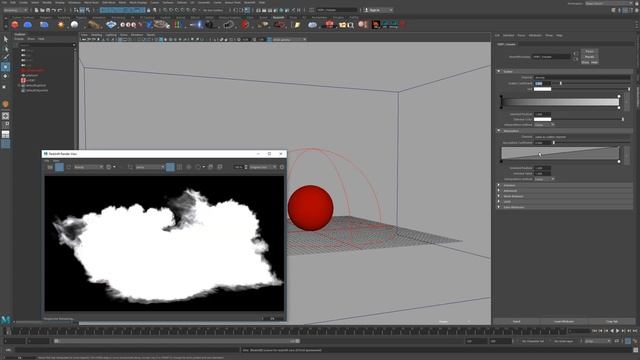Select the arrow Select tool in toolbox

5,39
